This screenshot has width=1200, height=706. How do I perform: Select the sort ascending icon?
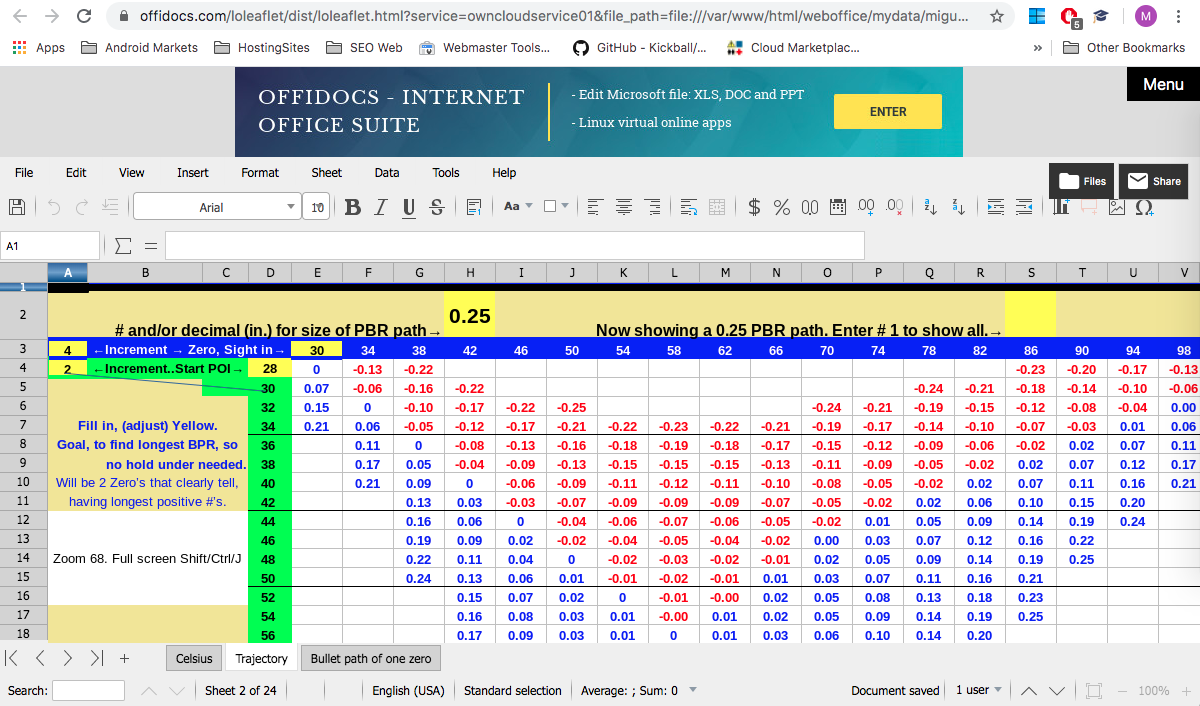coord(928,208)
